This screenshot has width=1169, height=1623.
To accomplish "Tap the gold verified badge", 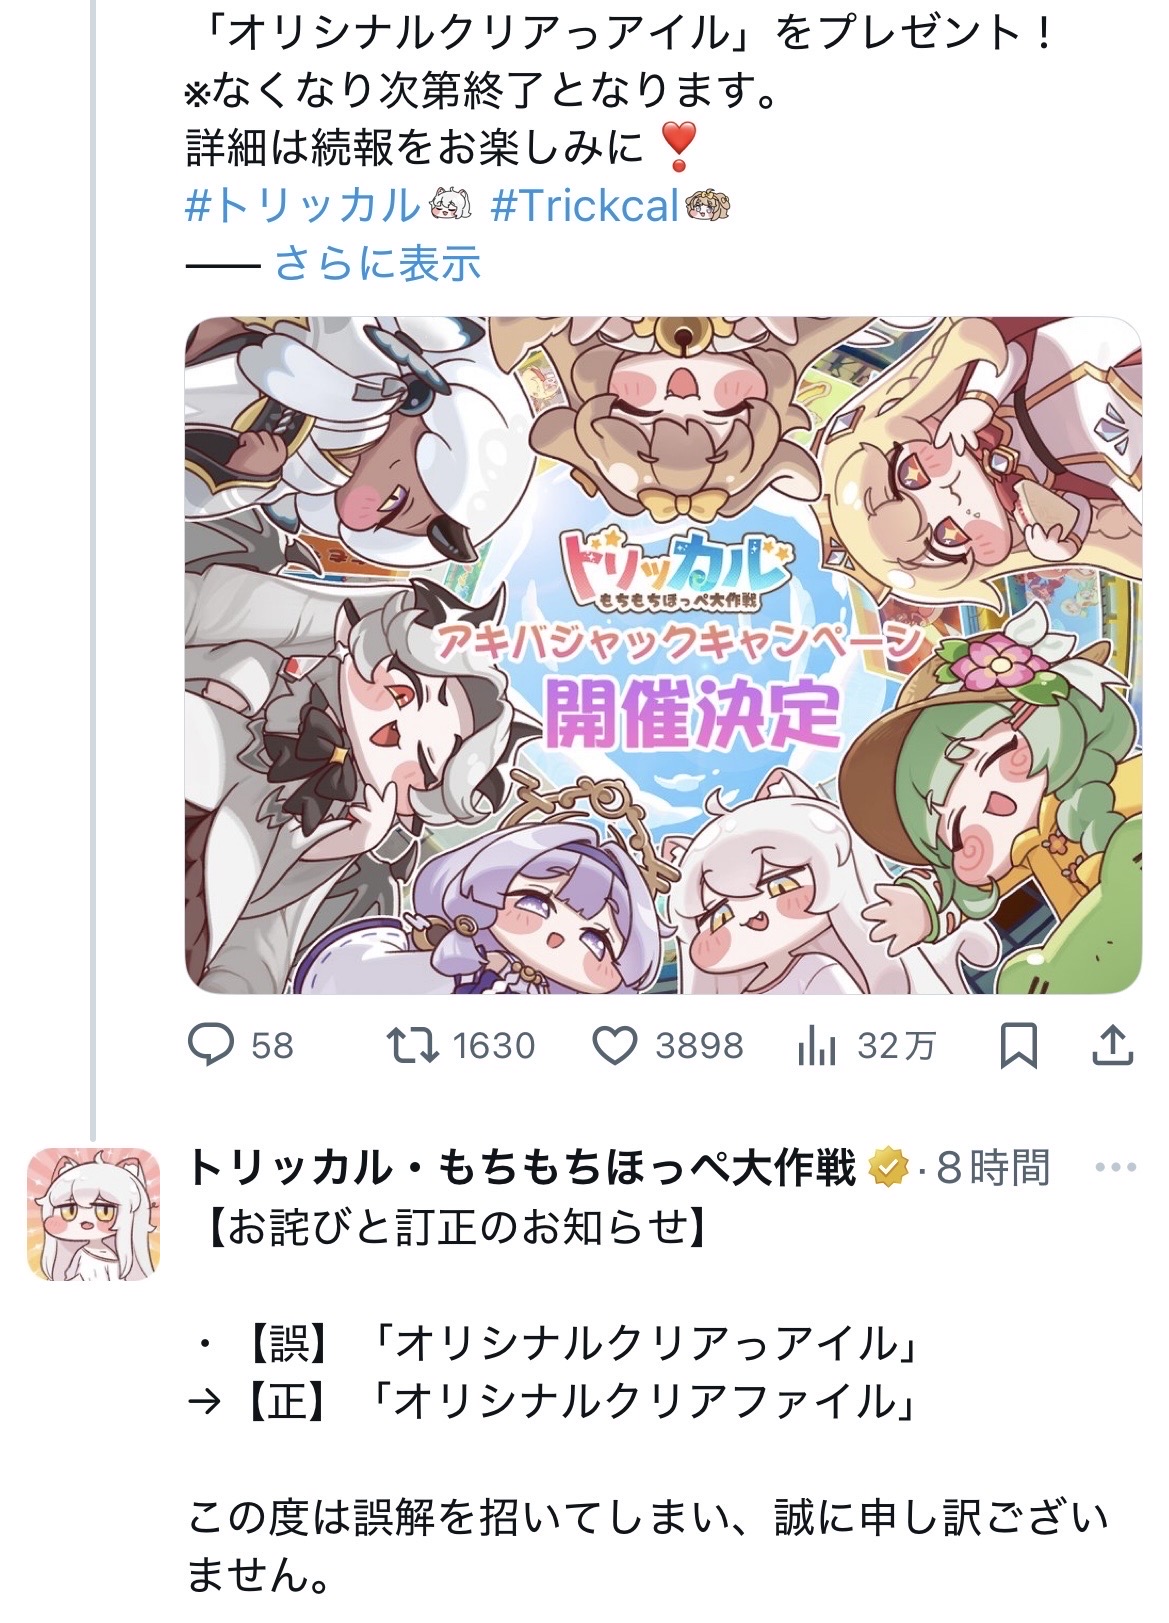I will (888, 1168).
